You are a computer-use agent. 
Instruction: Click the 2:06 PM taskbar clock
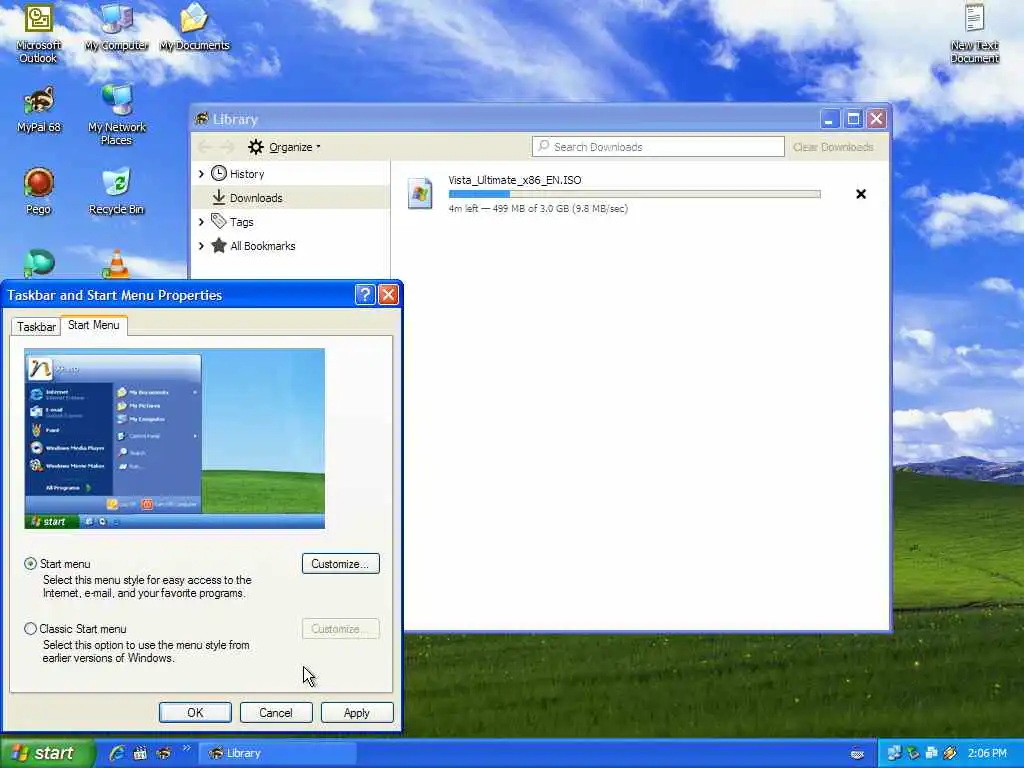click(987, 753)
